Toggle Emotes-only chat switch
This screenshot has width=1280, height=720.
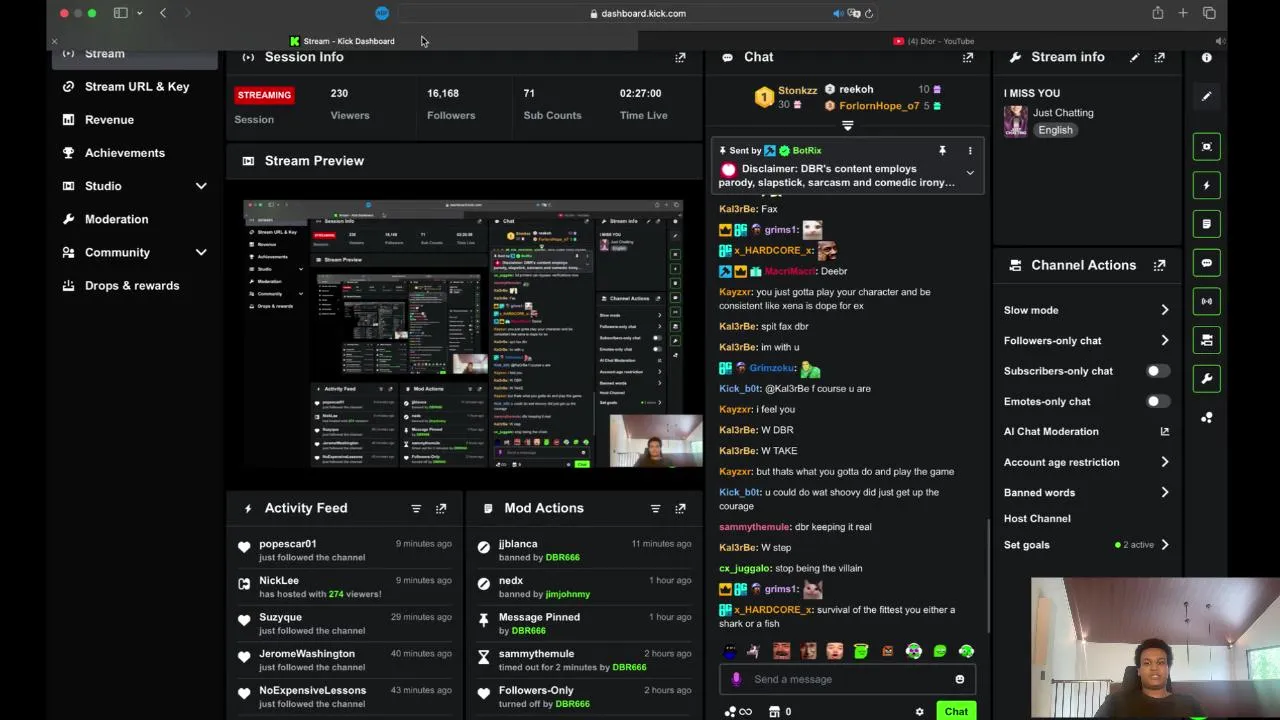(1157, 402)
